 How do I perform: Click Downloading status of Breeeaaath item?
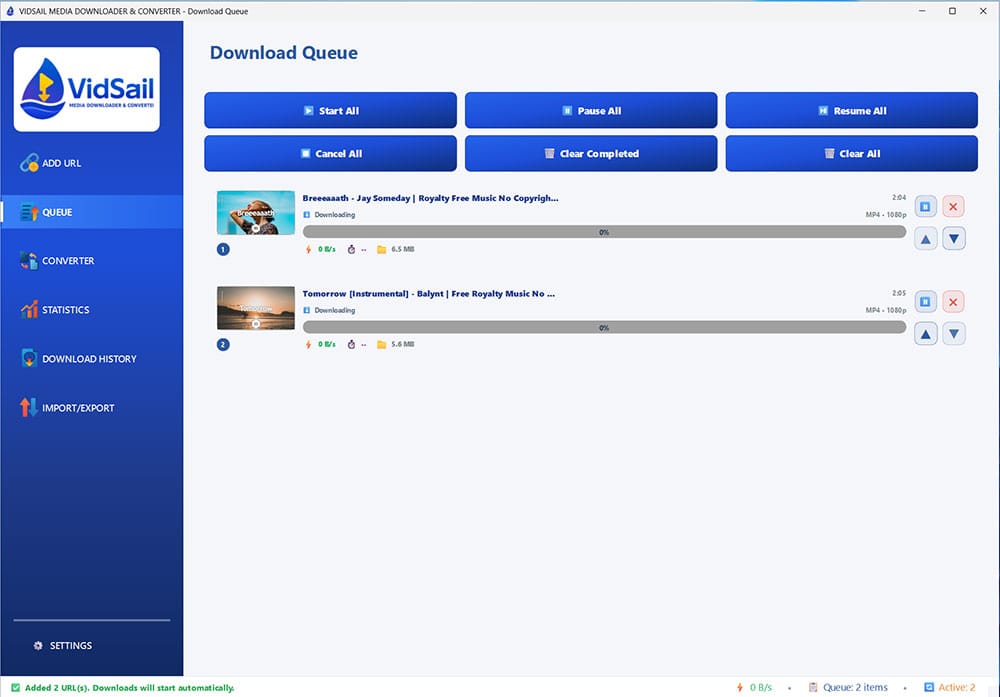(334, 215)
